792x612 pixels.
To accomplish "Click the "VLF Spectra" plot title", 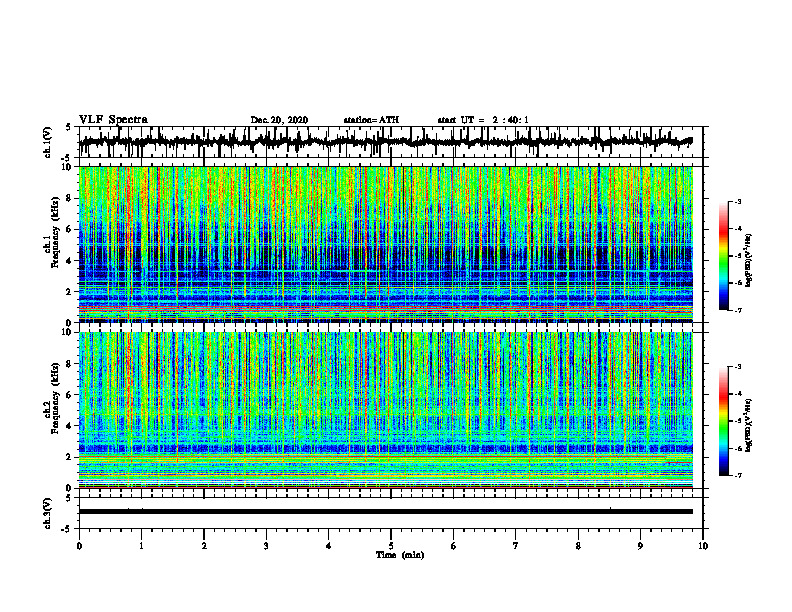I will tap(113, 120).
